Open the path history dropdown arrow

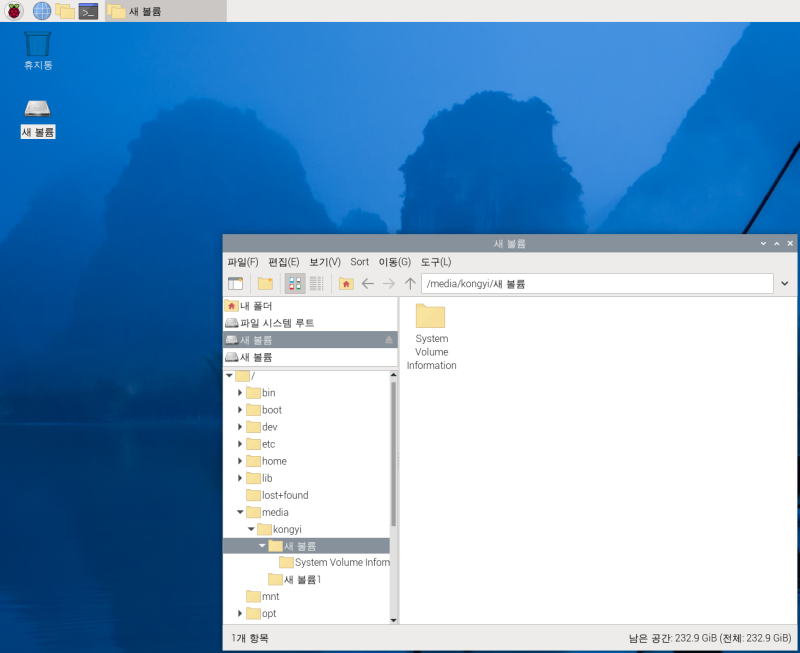(x=785, y=284)
